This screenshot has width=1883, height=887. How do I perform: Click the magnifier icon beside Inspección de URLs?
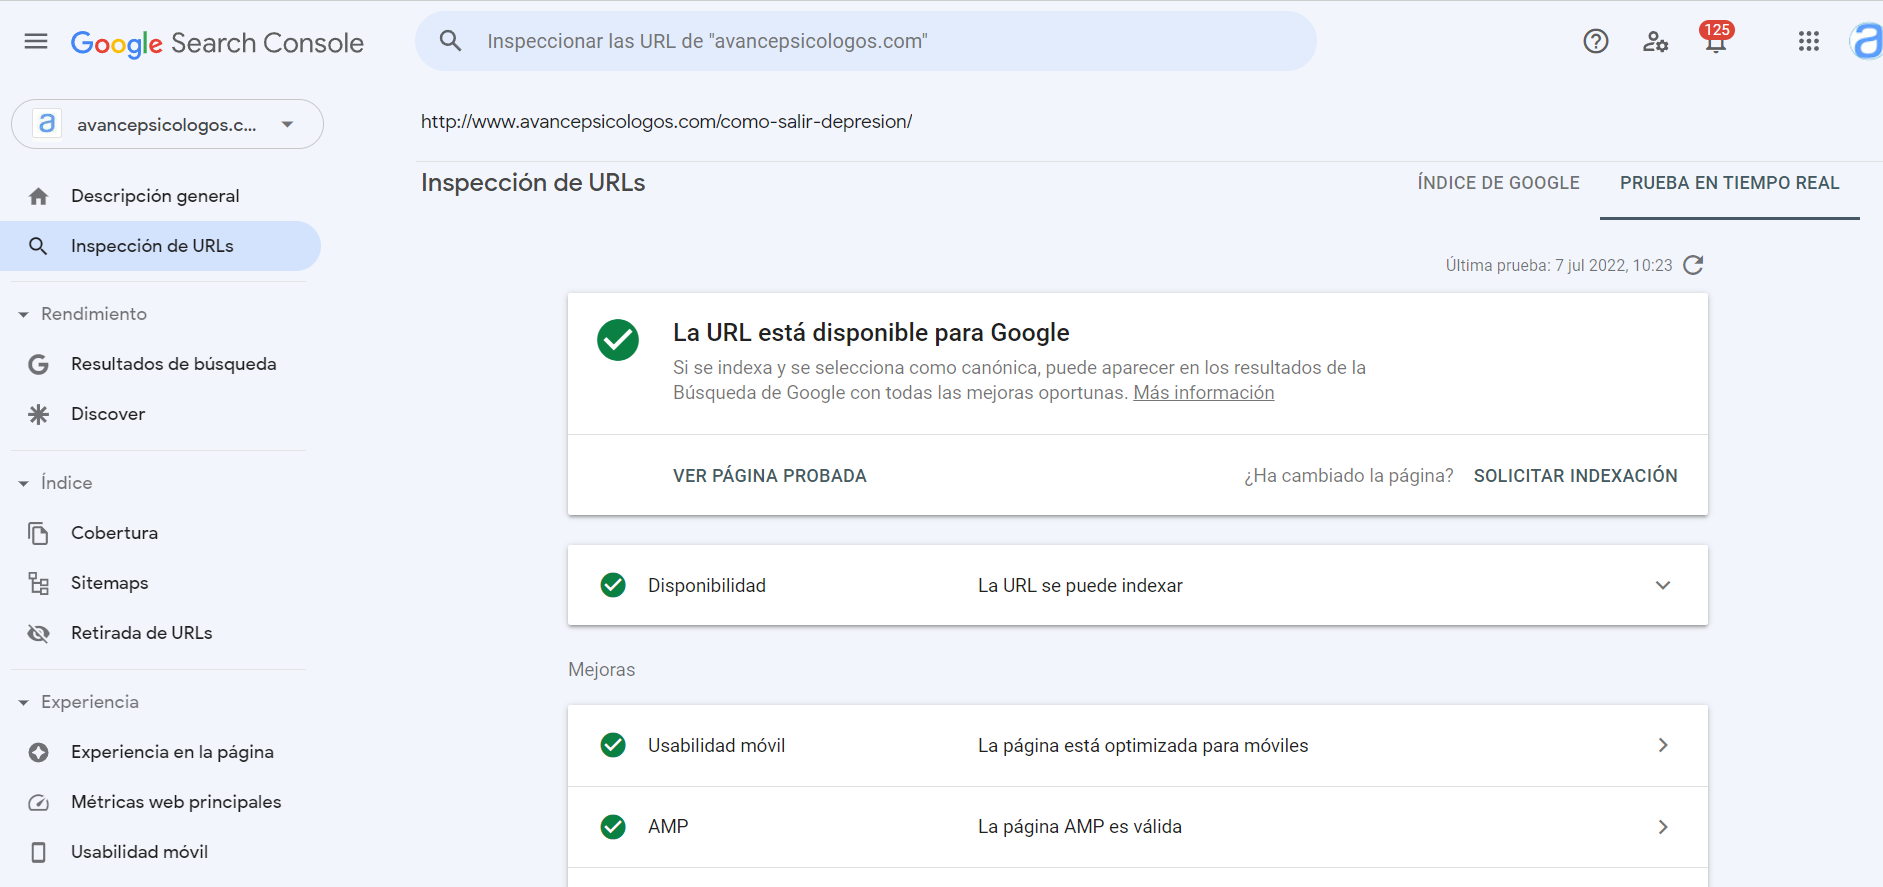[38, 246]
